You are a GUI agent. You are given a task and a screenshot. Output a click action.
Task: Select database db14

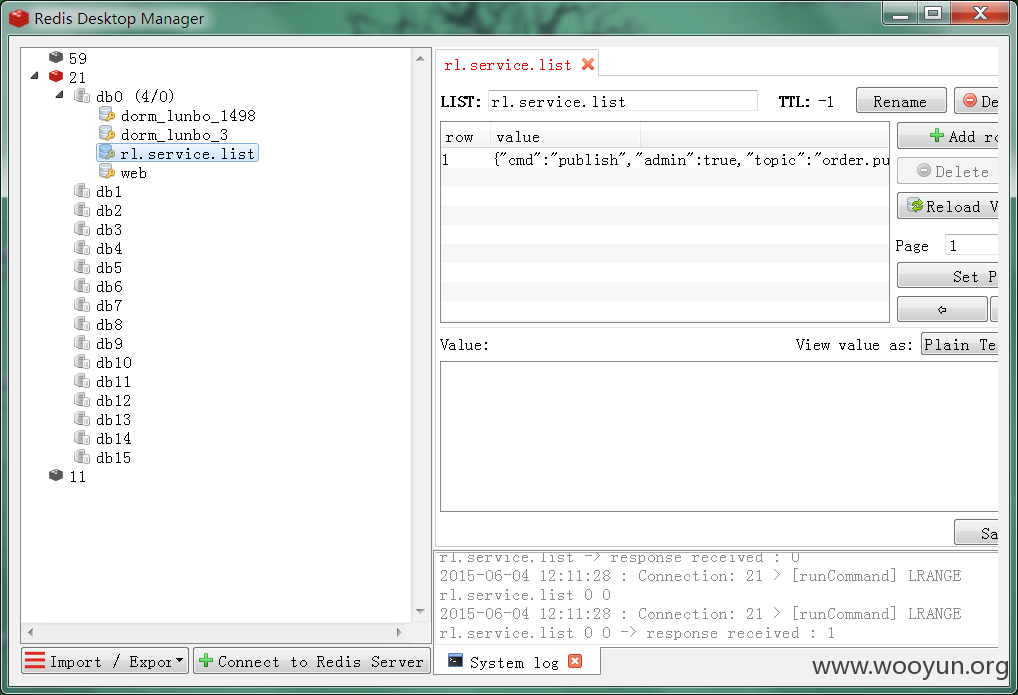coord(114,438)
